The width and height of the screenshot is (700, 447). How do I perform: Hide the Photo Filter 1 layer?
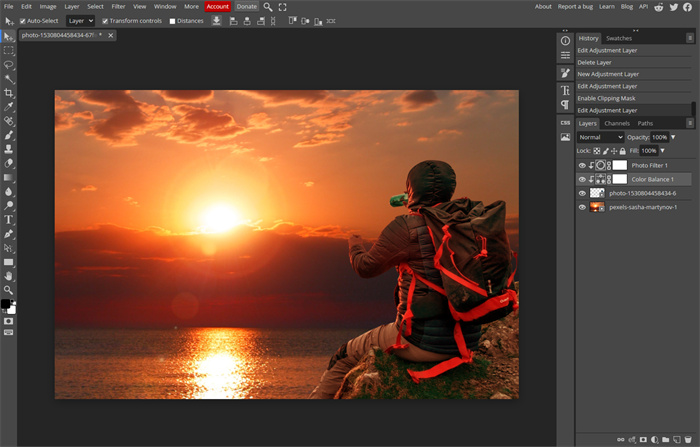[x=583, y=165]
